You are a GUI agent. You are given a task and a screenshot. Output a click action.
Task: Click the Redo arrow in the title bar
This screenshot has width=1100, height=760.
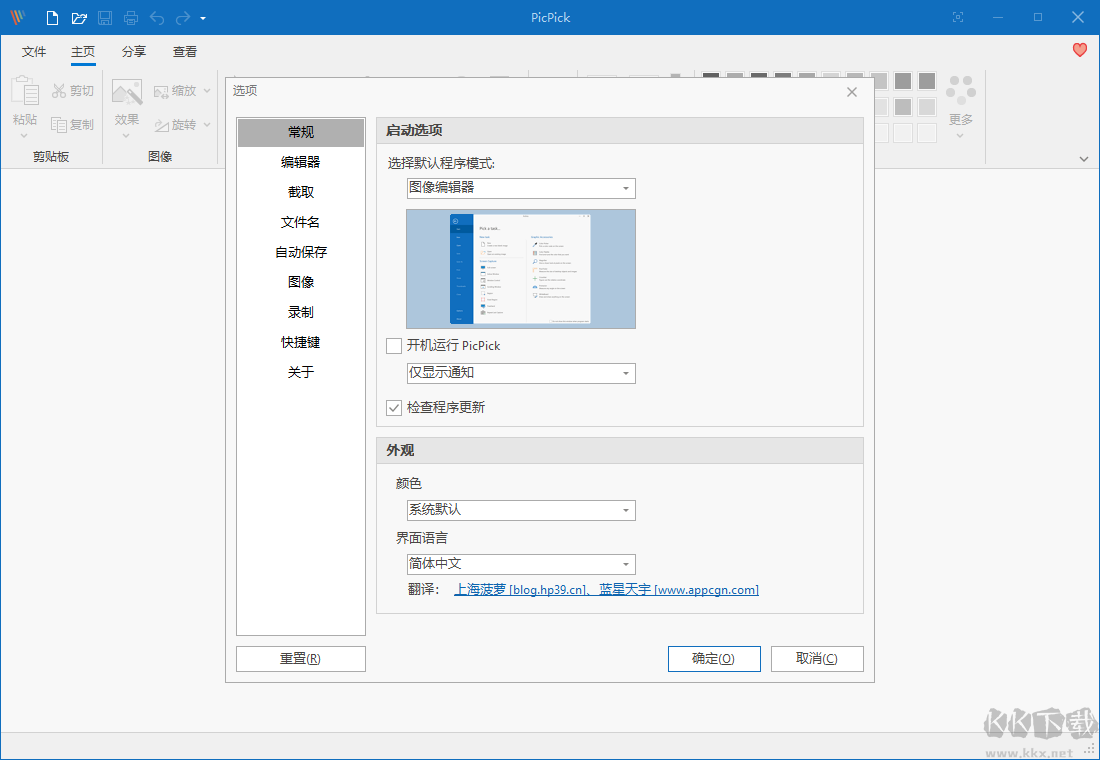pyautogui.click(x=182, y=18)
